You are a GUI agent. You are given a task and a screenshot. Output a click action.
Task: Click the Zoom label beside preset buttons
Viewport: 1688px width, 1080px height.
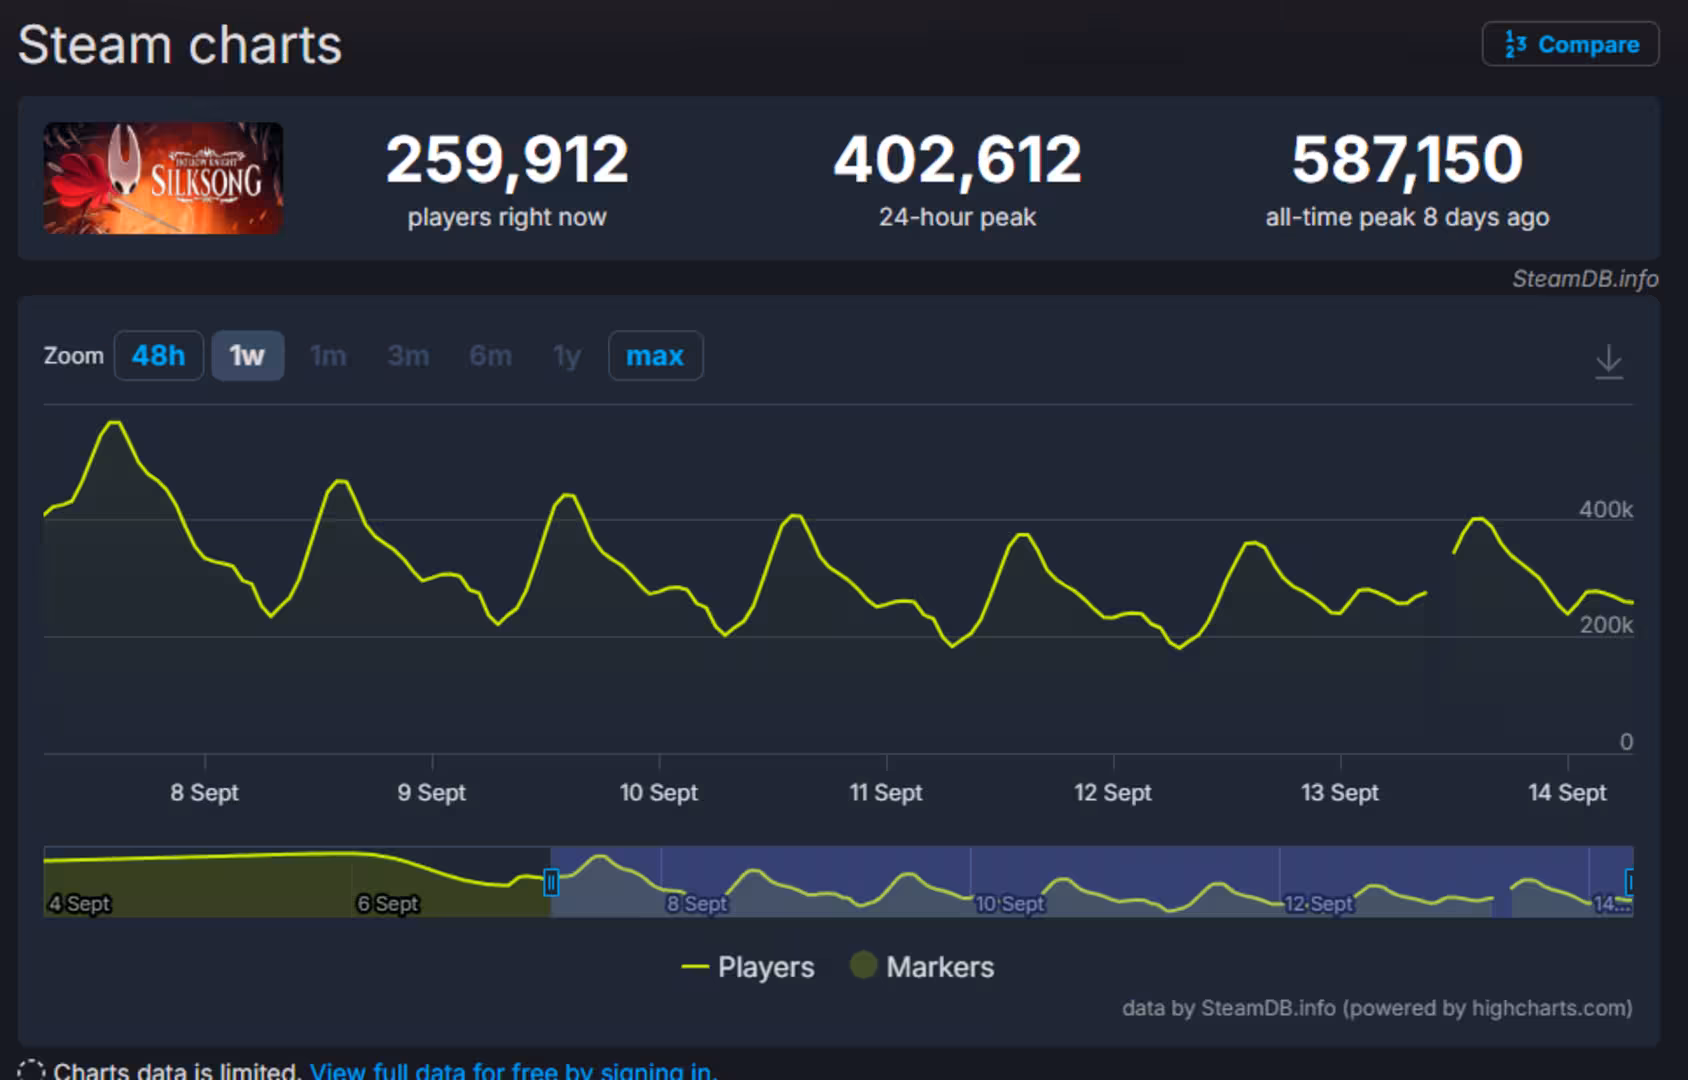pyautogui.click(x=73, y=355)
